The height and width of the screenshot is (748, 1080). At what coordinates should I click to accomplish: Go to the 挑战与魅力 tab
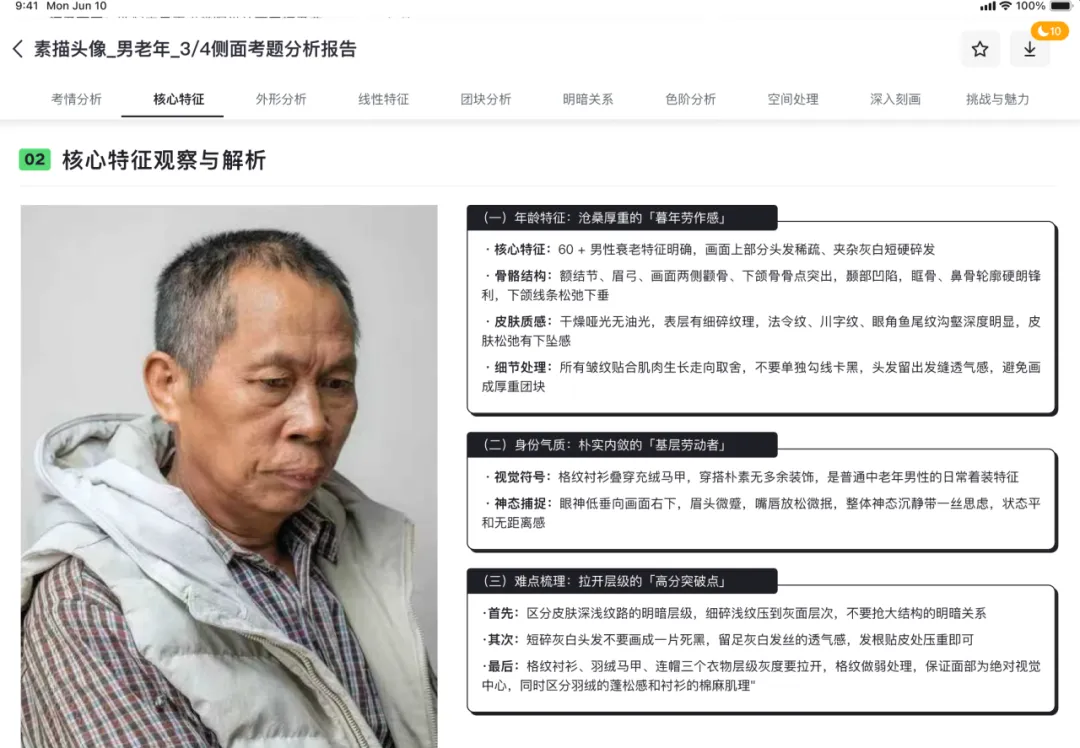tap(998, 99)
